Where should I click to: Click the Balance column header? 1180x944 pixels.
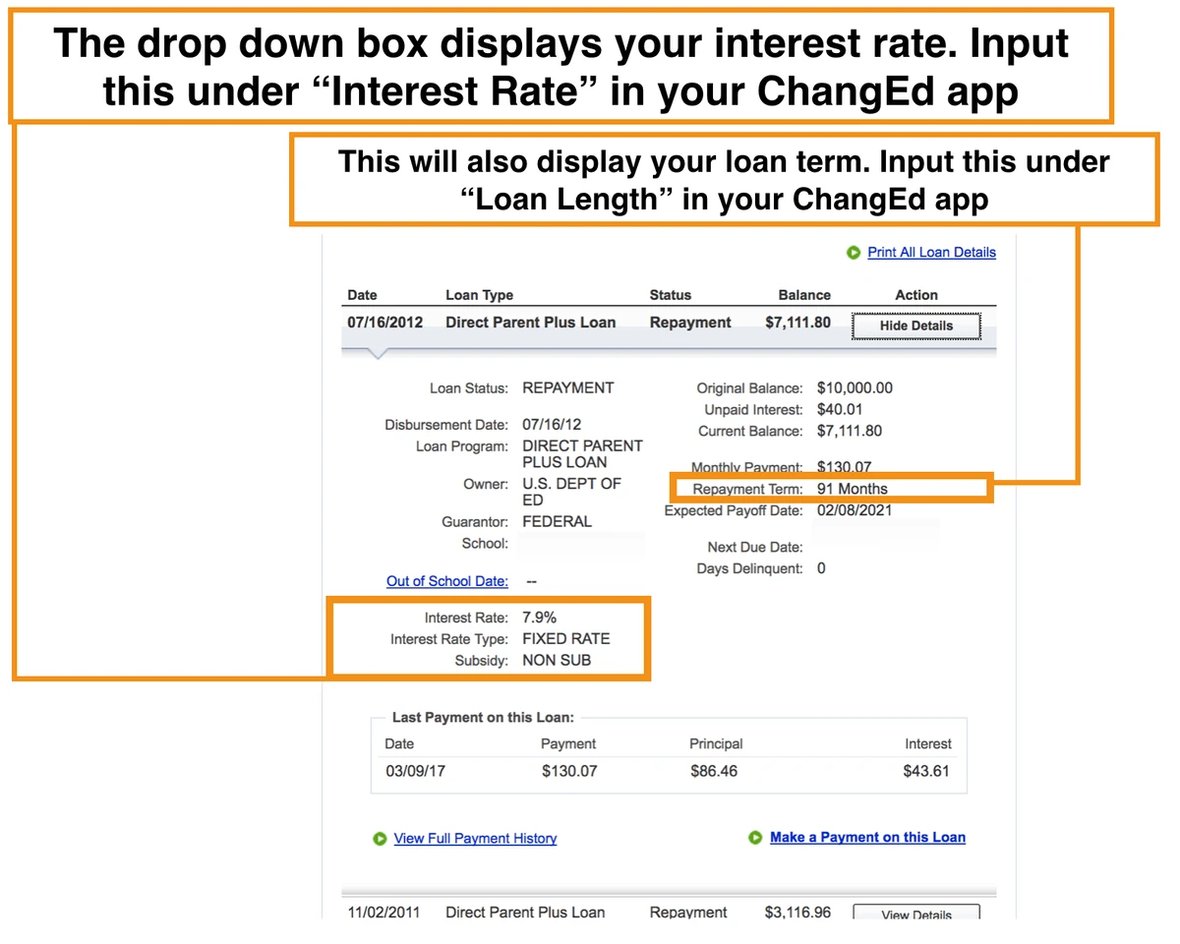click(x=804, y=295)
